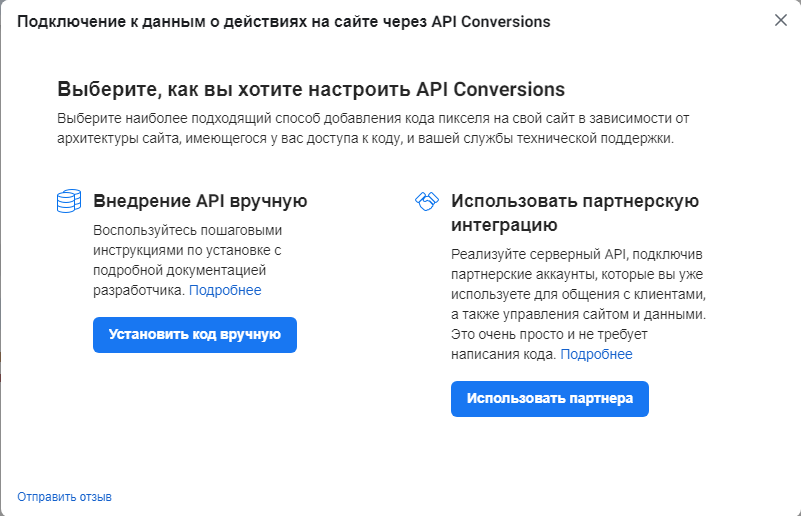Close the API Conversions connection dialog
801x516 pixels.
point(781,20)
